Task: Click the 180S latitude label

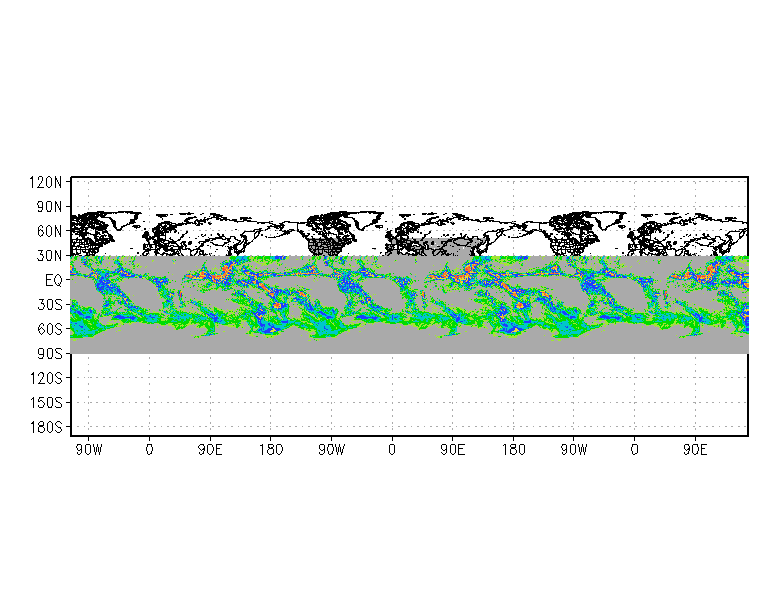Action: click(46, 427)
